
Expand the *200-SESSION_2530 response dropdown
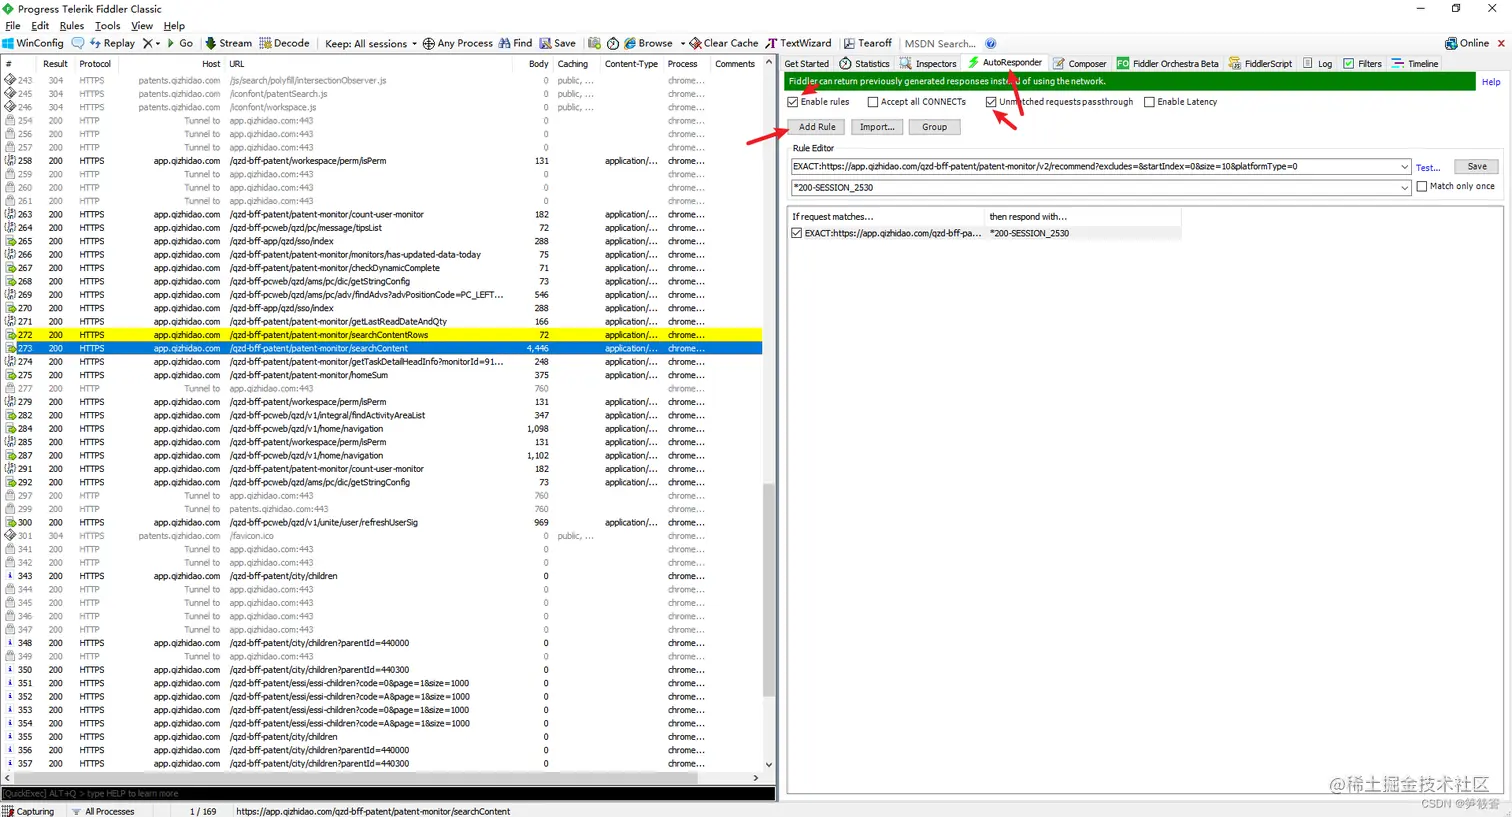click(x=1405, y=187)
